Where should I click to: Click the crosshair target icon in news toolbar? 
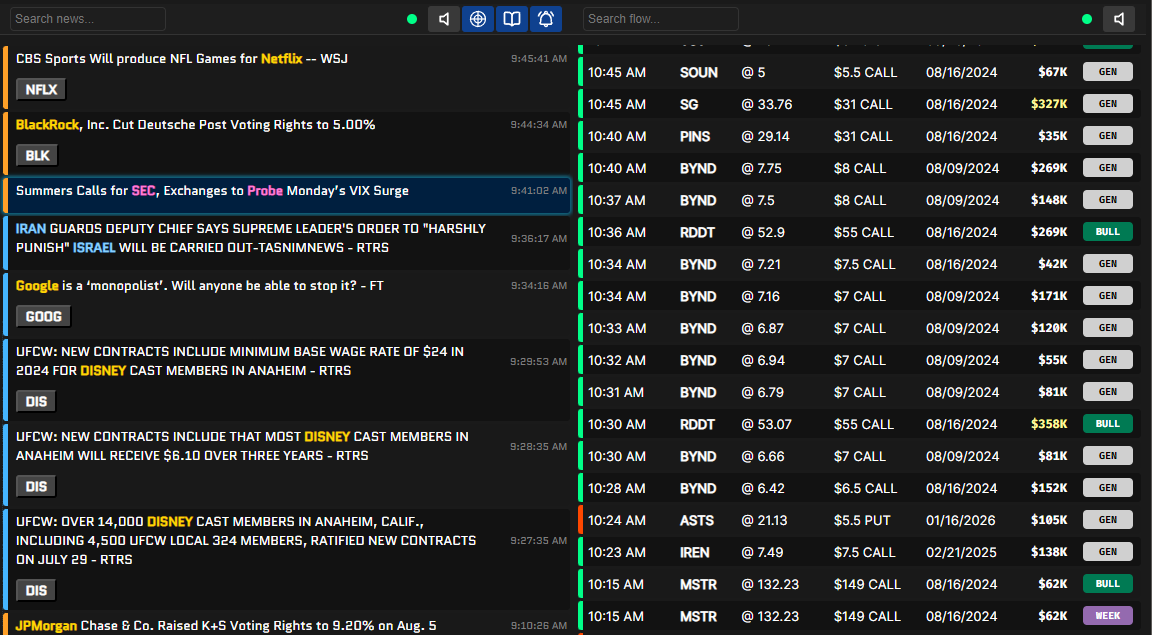pos(478,19)
